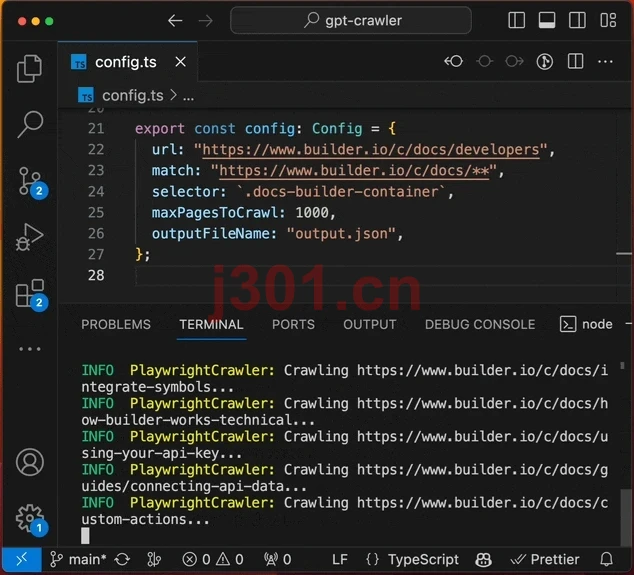Toggle the secondary side bar layout button
This screenshot has height=575, width=634.
pos(577,20)
